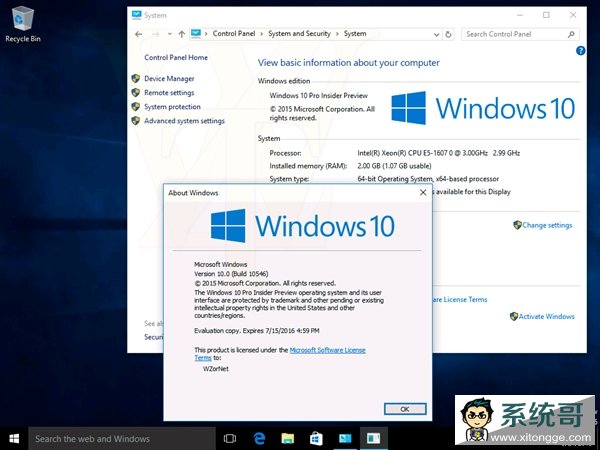Click Activate Windows link
Image resolution: width=600 pixels, height=450 pixels.
coord(546,316)
